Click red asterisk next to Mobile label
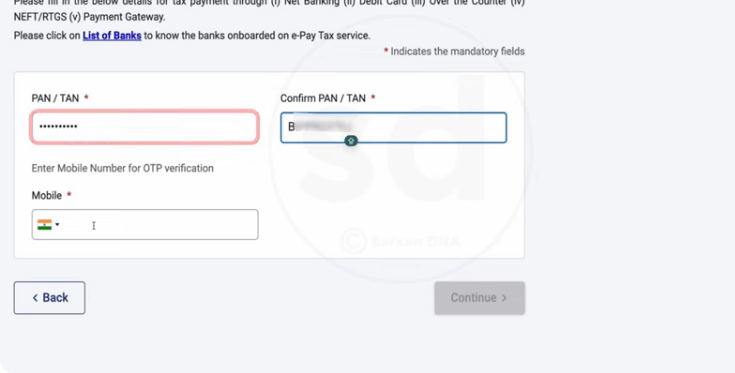Viewport: 735px width, 373px height. pyautogui.click(x=69, y=194)
